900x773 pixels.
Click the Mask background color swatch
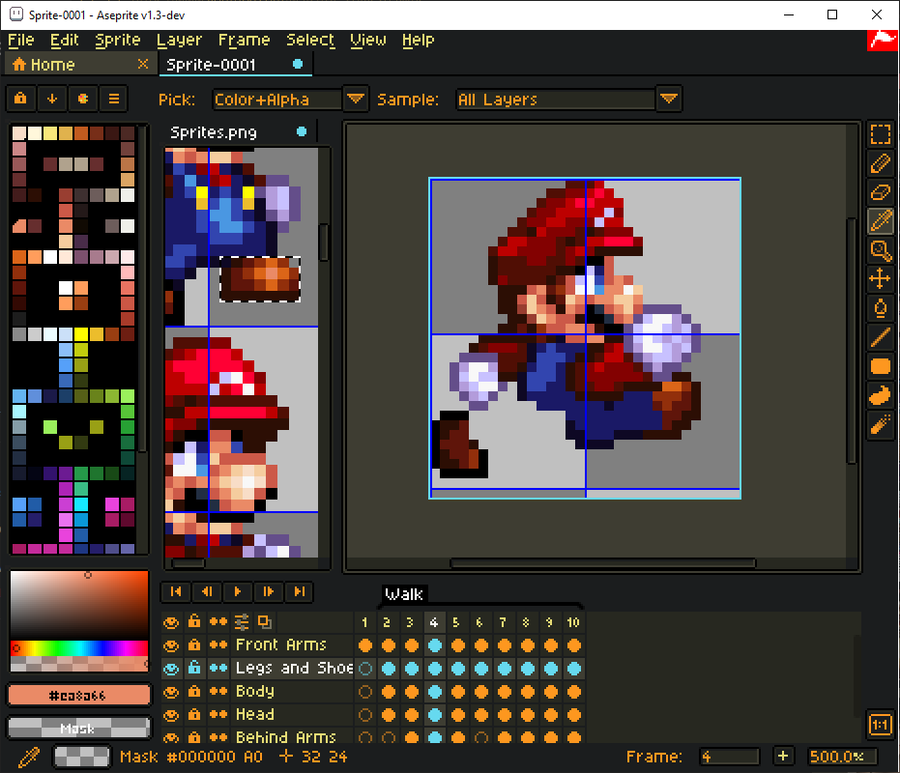79,728
